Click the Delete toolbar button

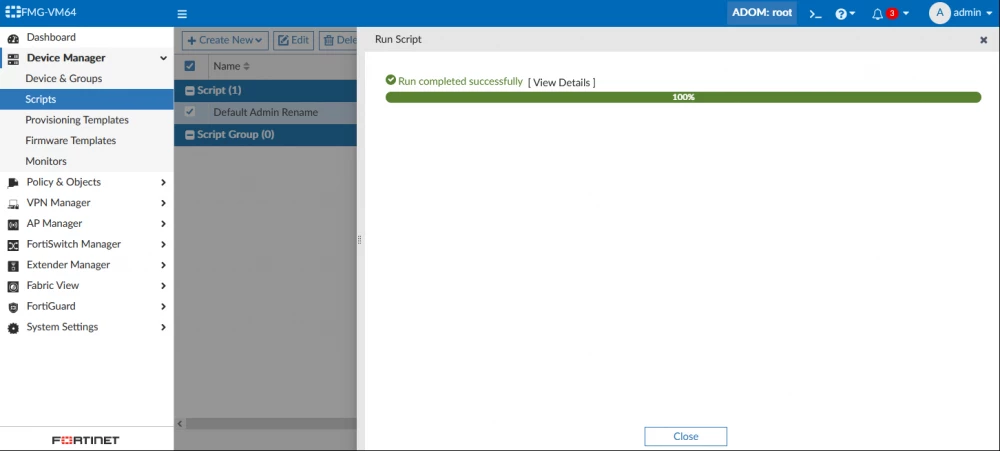(338, 40)
